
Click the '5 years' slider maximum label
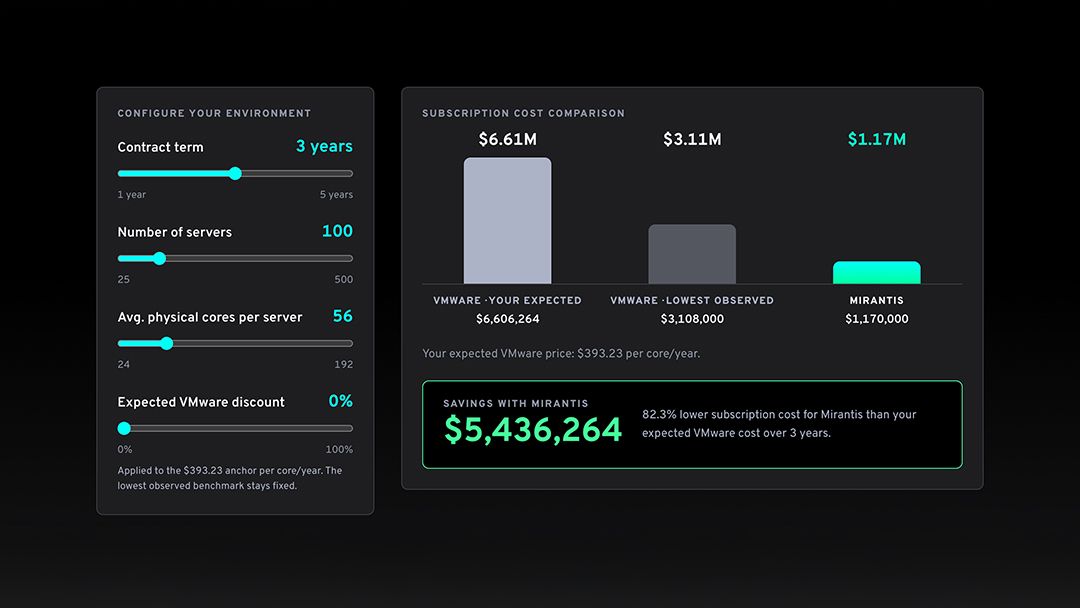pos(335,194)
